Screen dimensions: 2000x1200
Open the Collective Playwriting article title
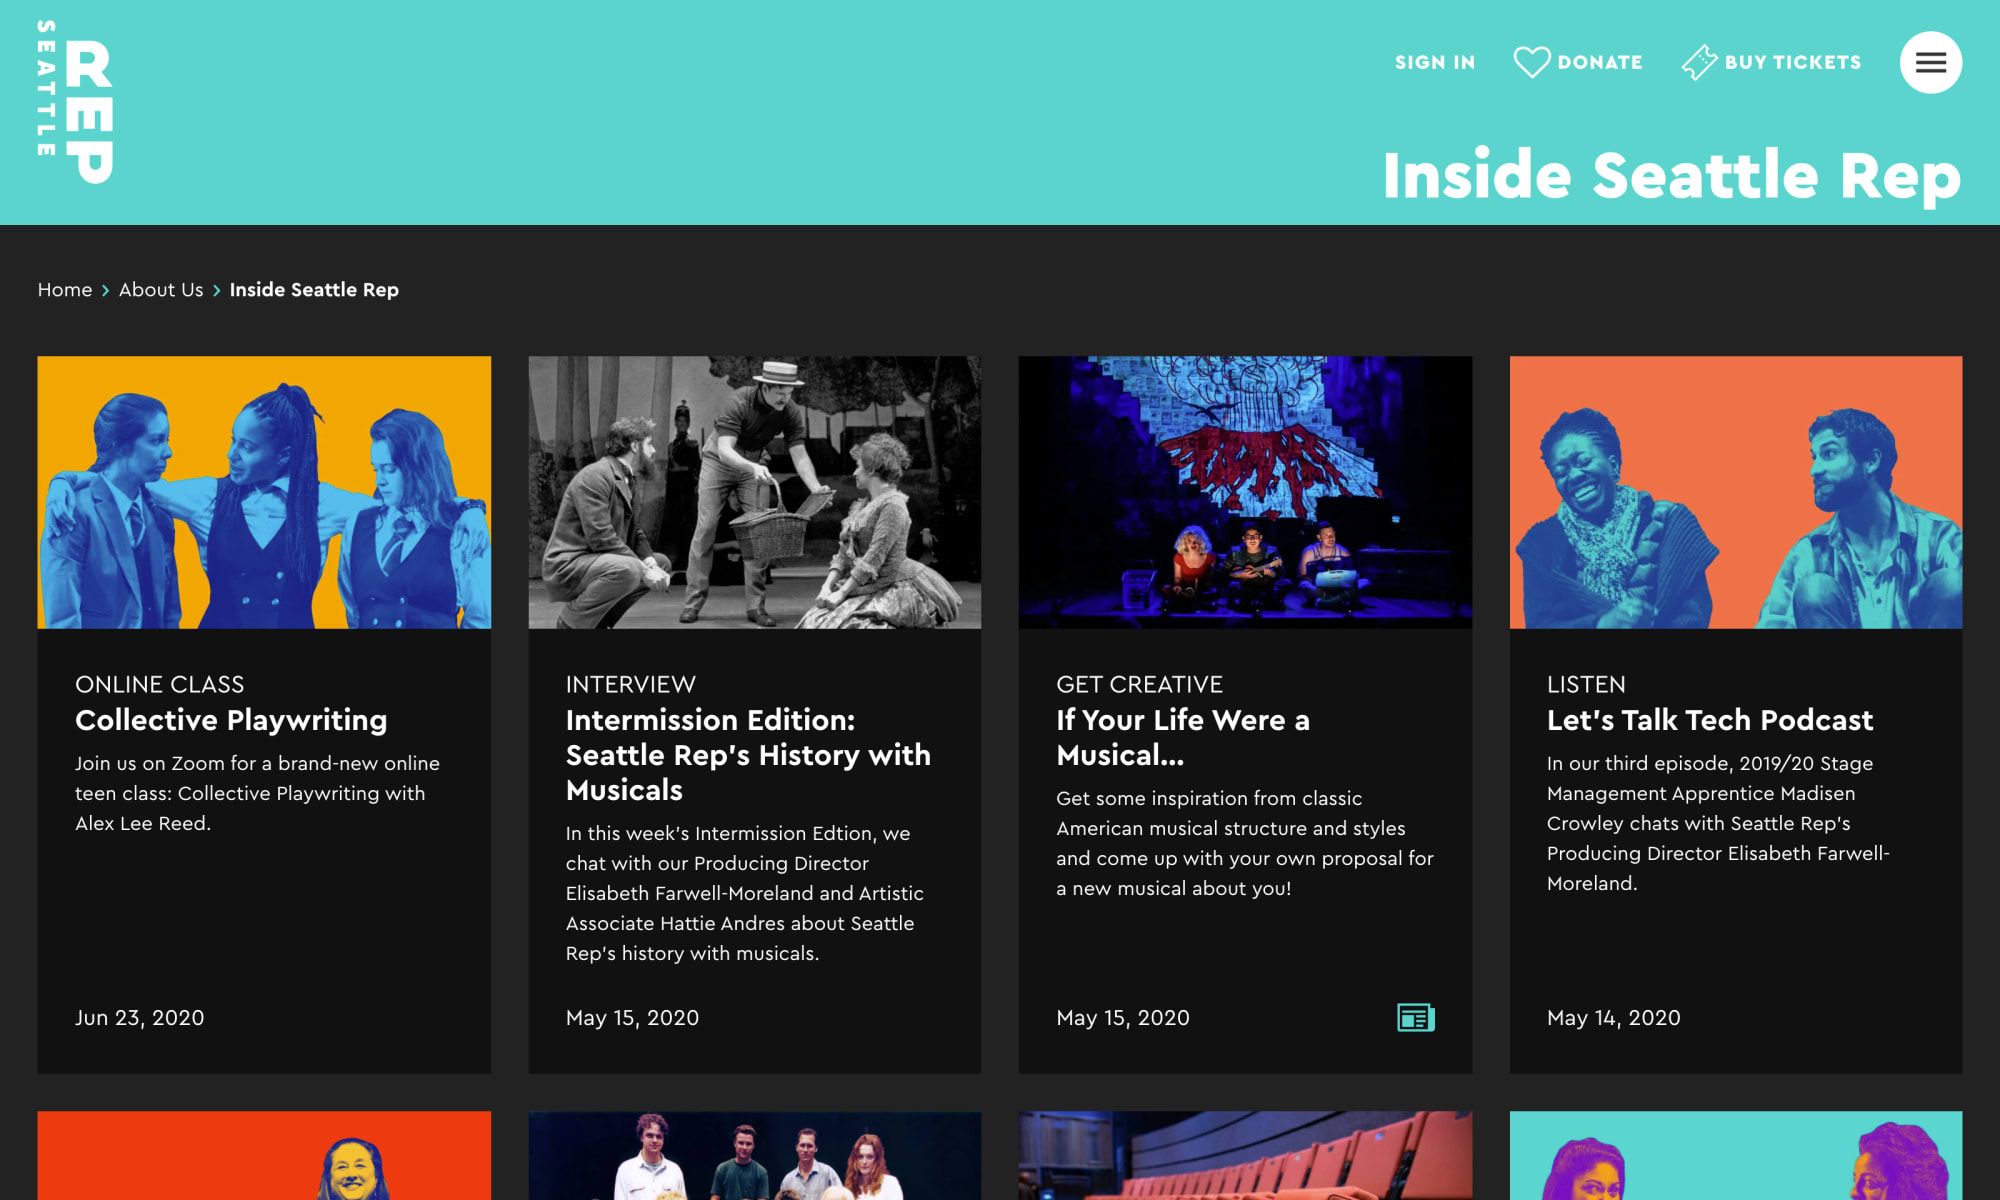click(230, 720)
